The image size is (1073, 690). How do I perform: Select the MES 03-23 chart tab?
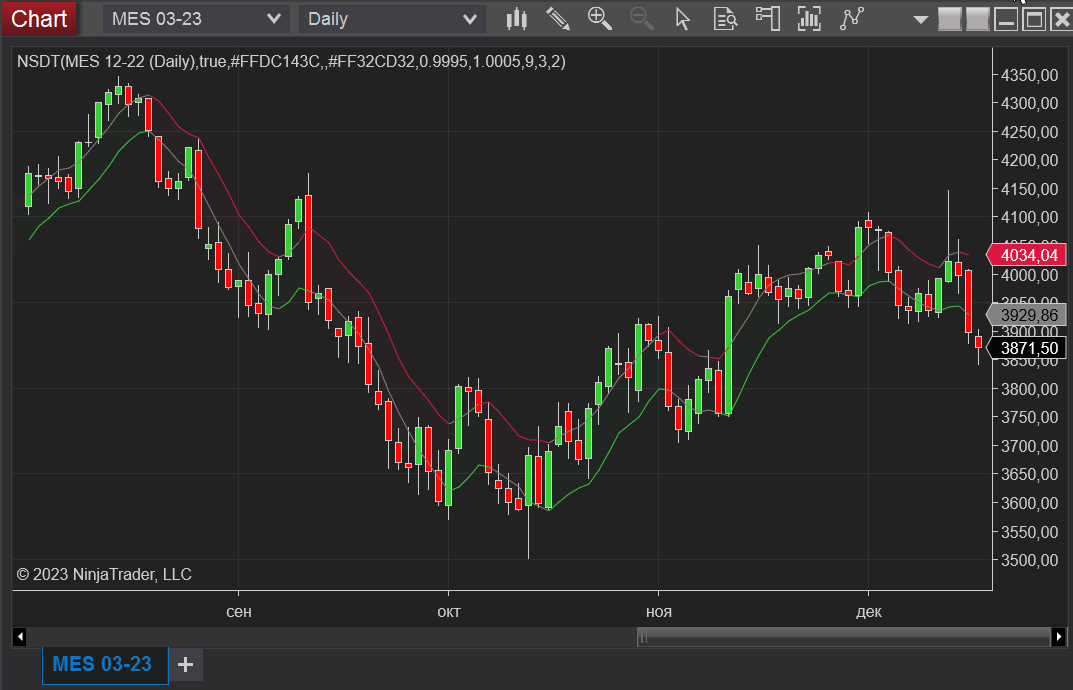pyautogui.click(x=104, y=664)
